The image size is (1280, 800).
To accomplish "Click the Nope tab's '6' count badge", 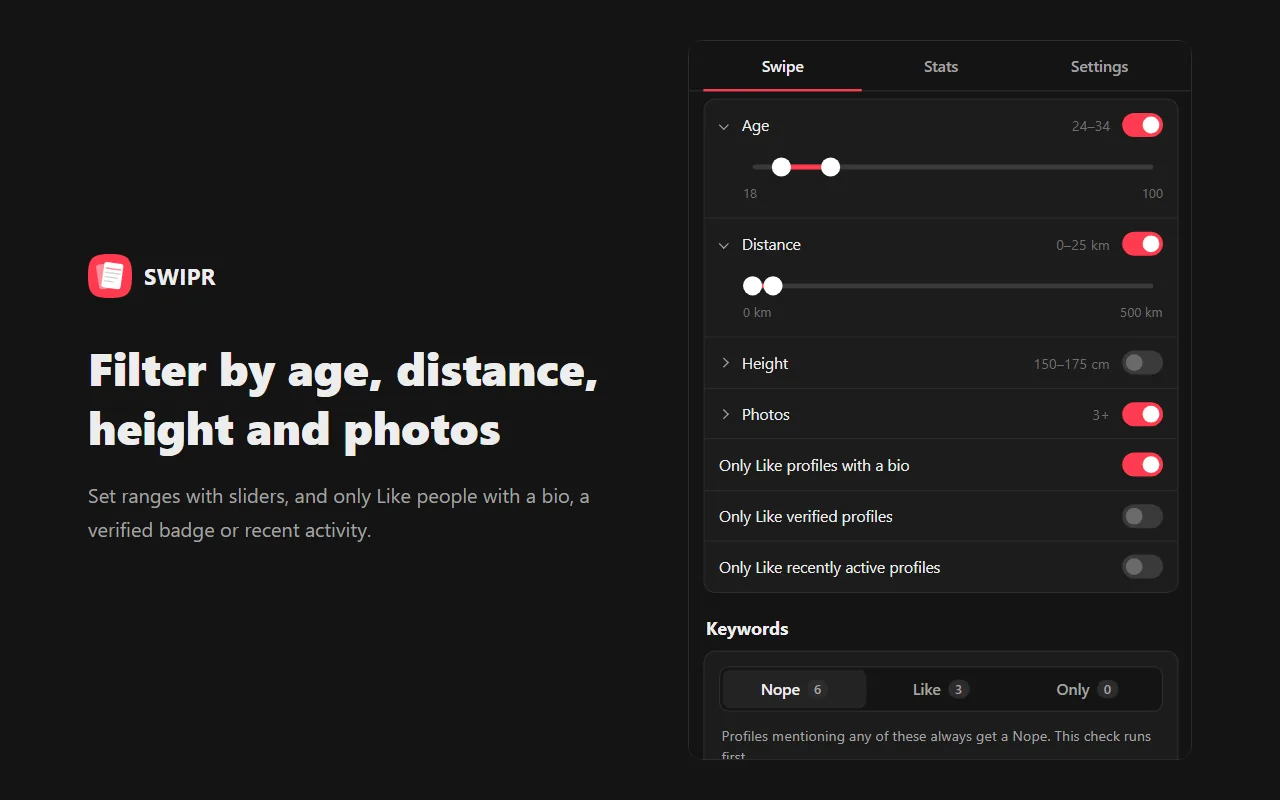I will tap(818, 689).
